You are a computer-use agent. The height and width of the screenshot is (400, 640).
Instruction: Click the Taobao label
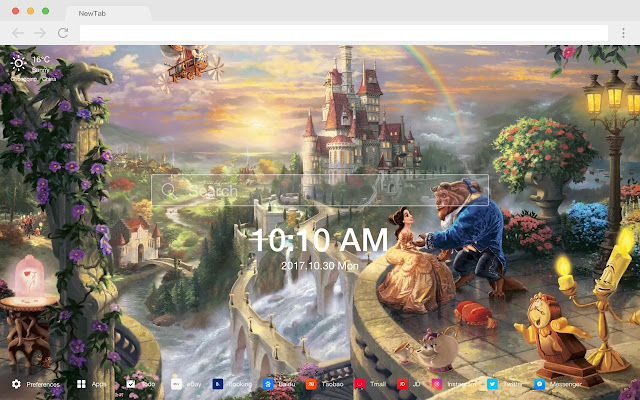(332, 384)
